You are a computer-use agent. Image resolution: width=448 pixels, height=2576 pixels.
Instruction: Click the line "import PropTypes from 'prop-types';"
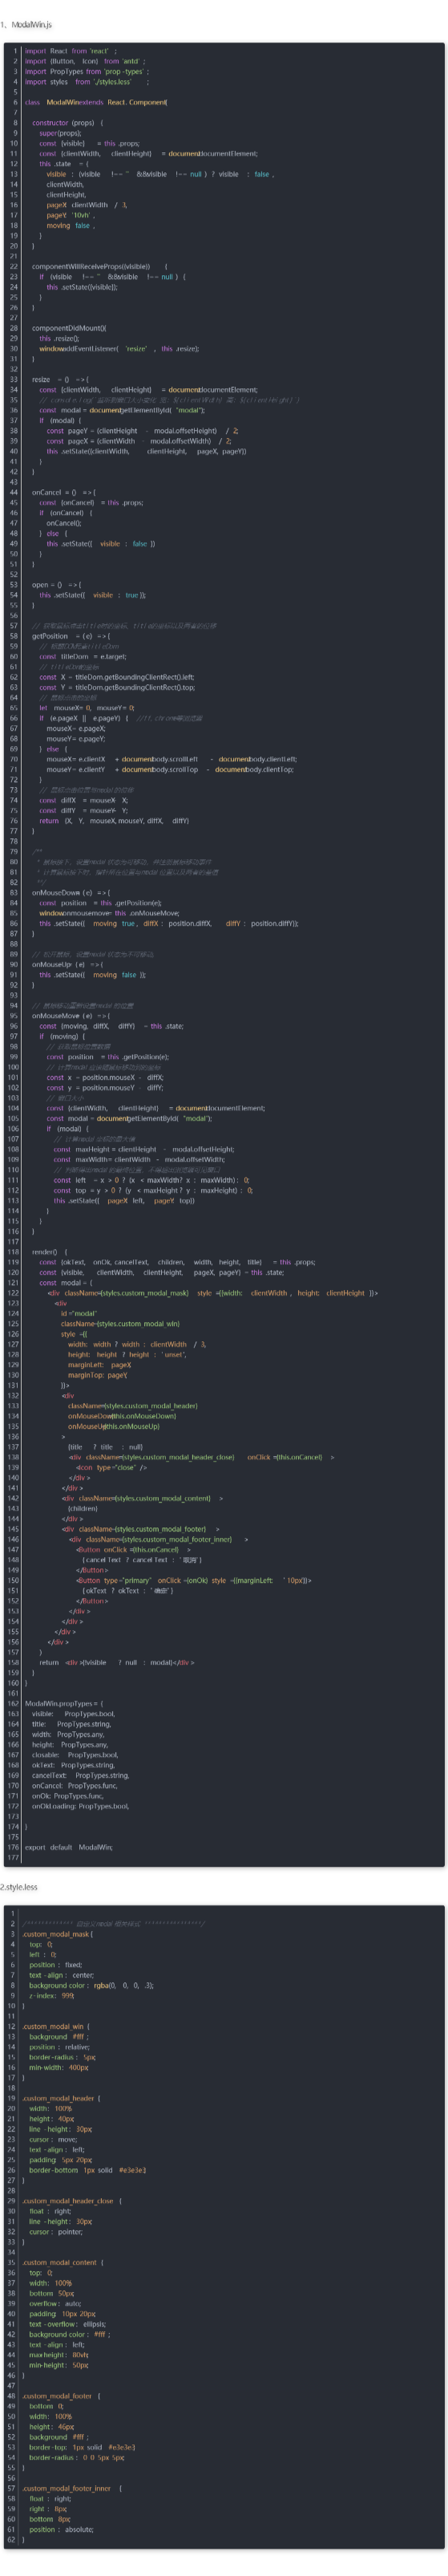(88, 71)
